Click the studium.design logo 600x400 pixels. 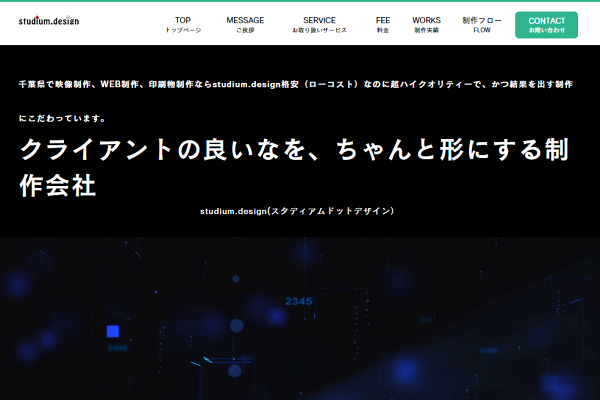(49, 20)
